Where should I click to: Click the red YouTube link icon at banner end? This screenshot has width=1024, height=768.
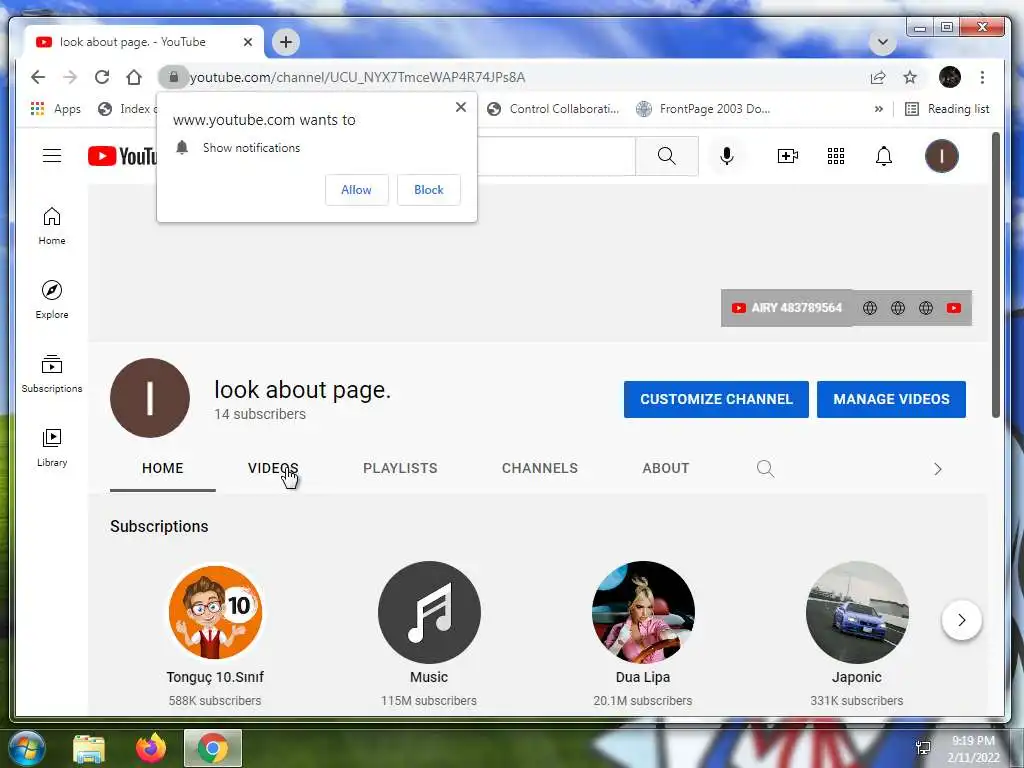(x=953, y=308)
